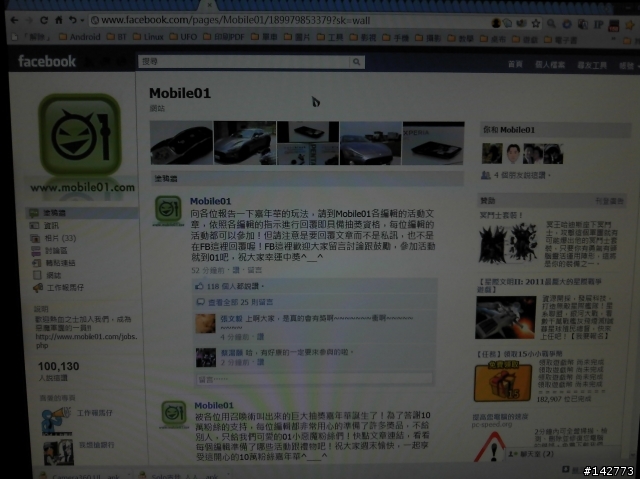Open the browser home page icon
This screenshot has height=479, width=640.
point(59,20)
